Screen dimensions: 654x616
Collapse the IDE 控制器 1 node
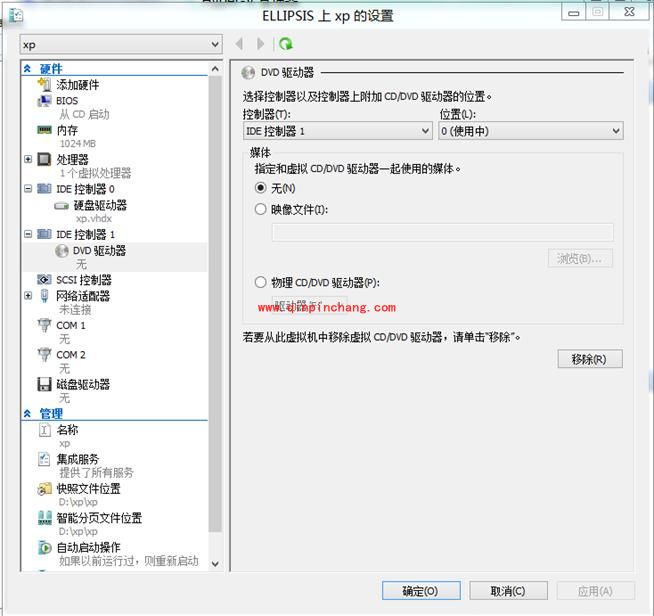pyautogui.click(x=28, y=234)
